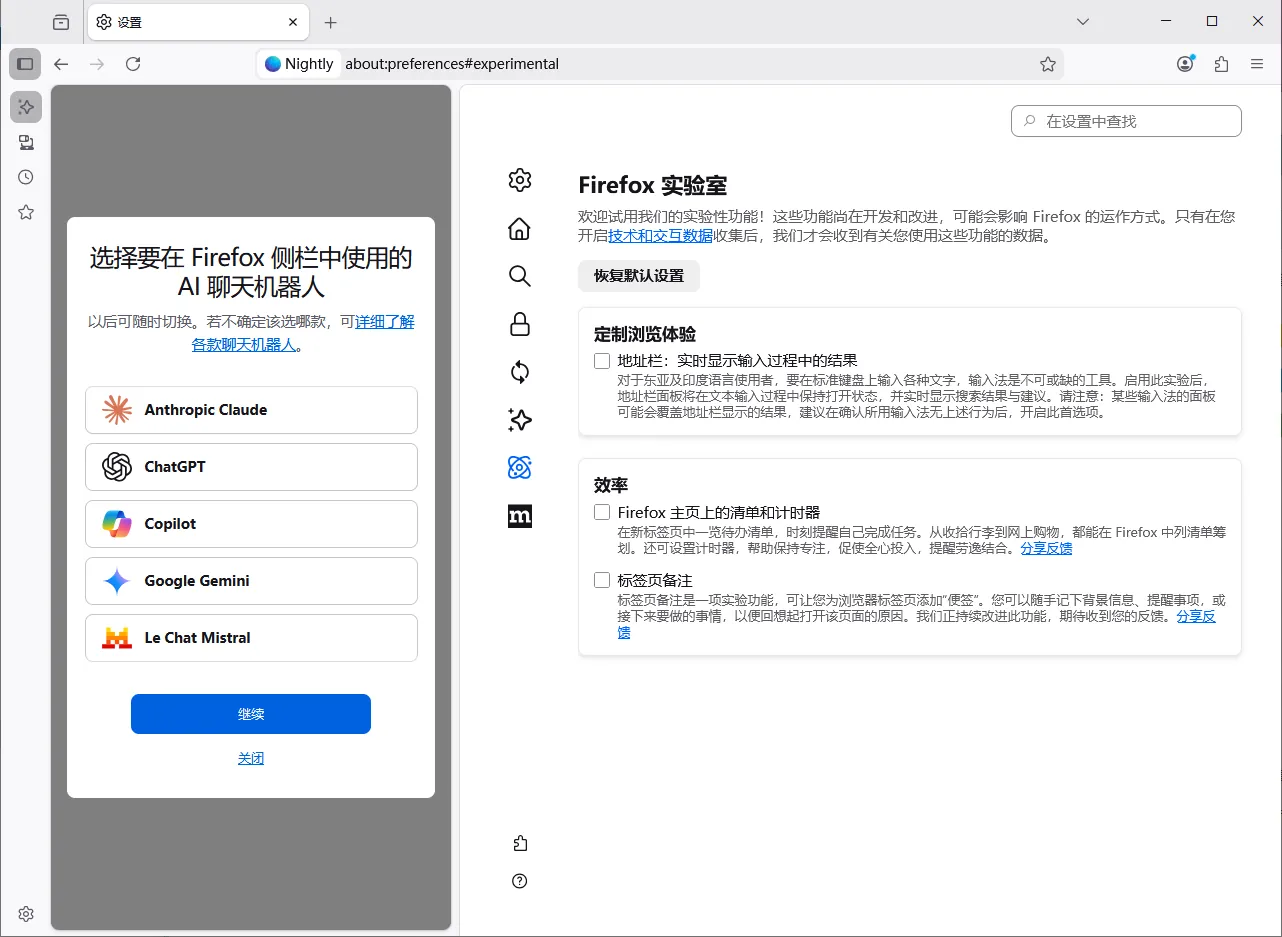Click the blue 继续 continue button
This screenshot has height=937, width=1282.
[x=251, y=714]
